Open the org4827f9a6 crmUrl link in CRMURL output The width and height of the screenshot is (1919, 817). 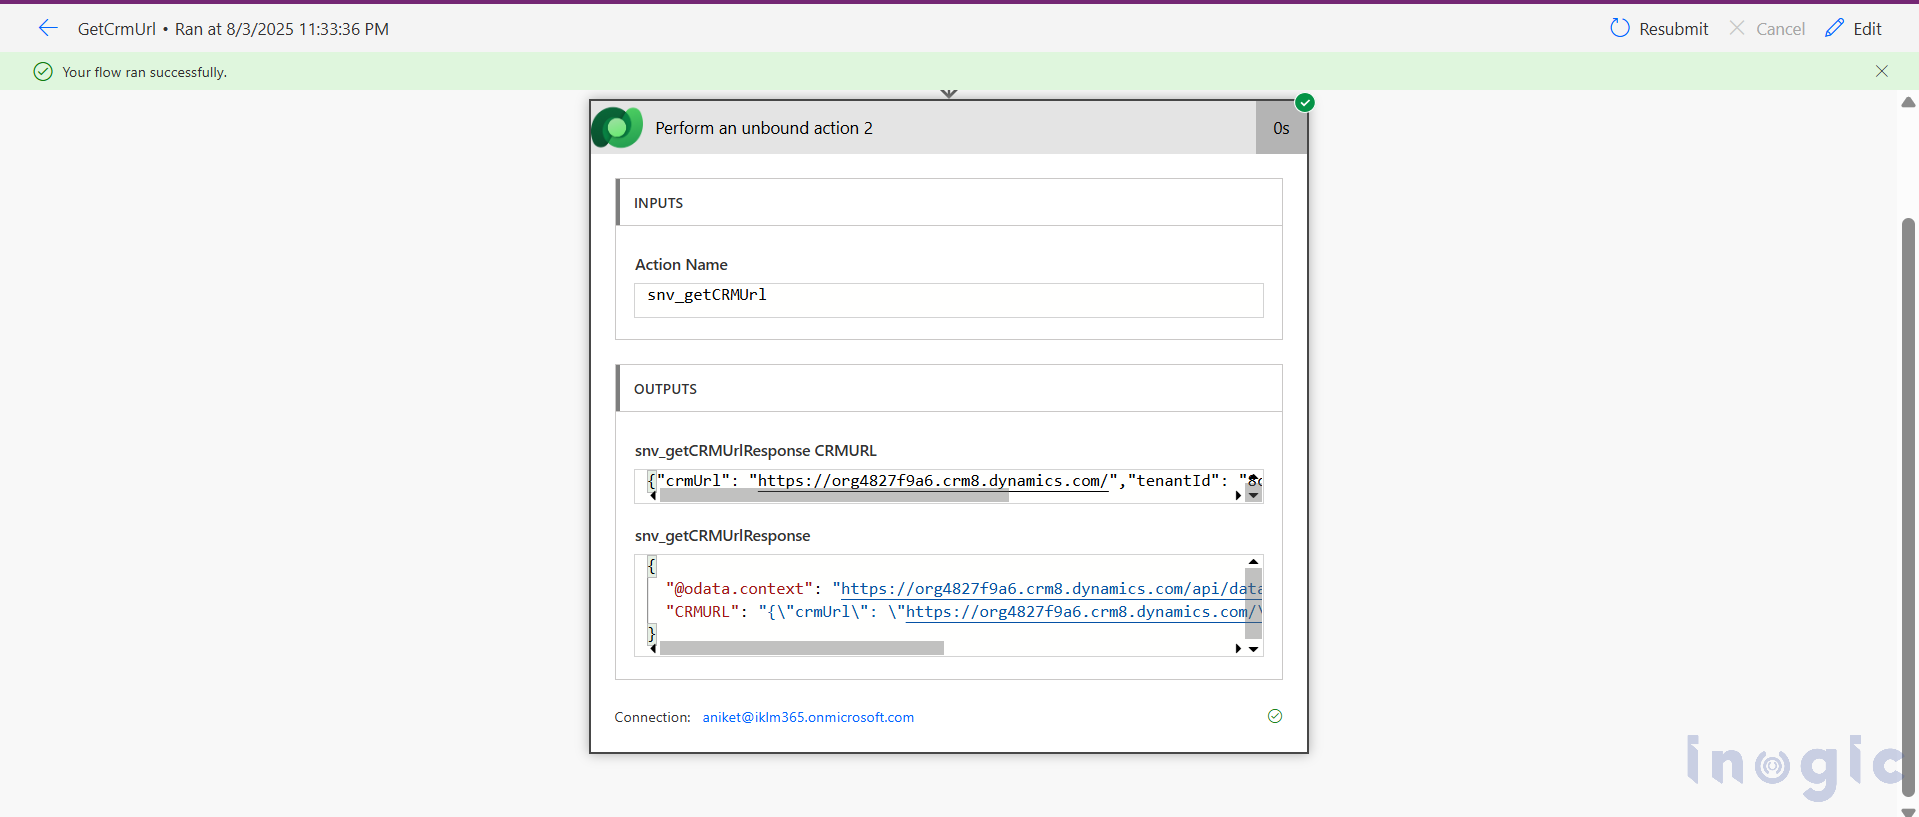[x=932, y=481]
